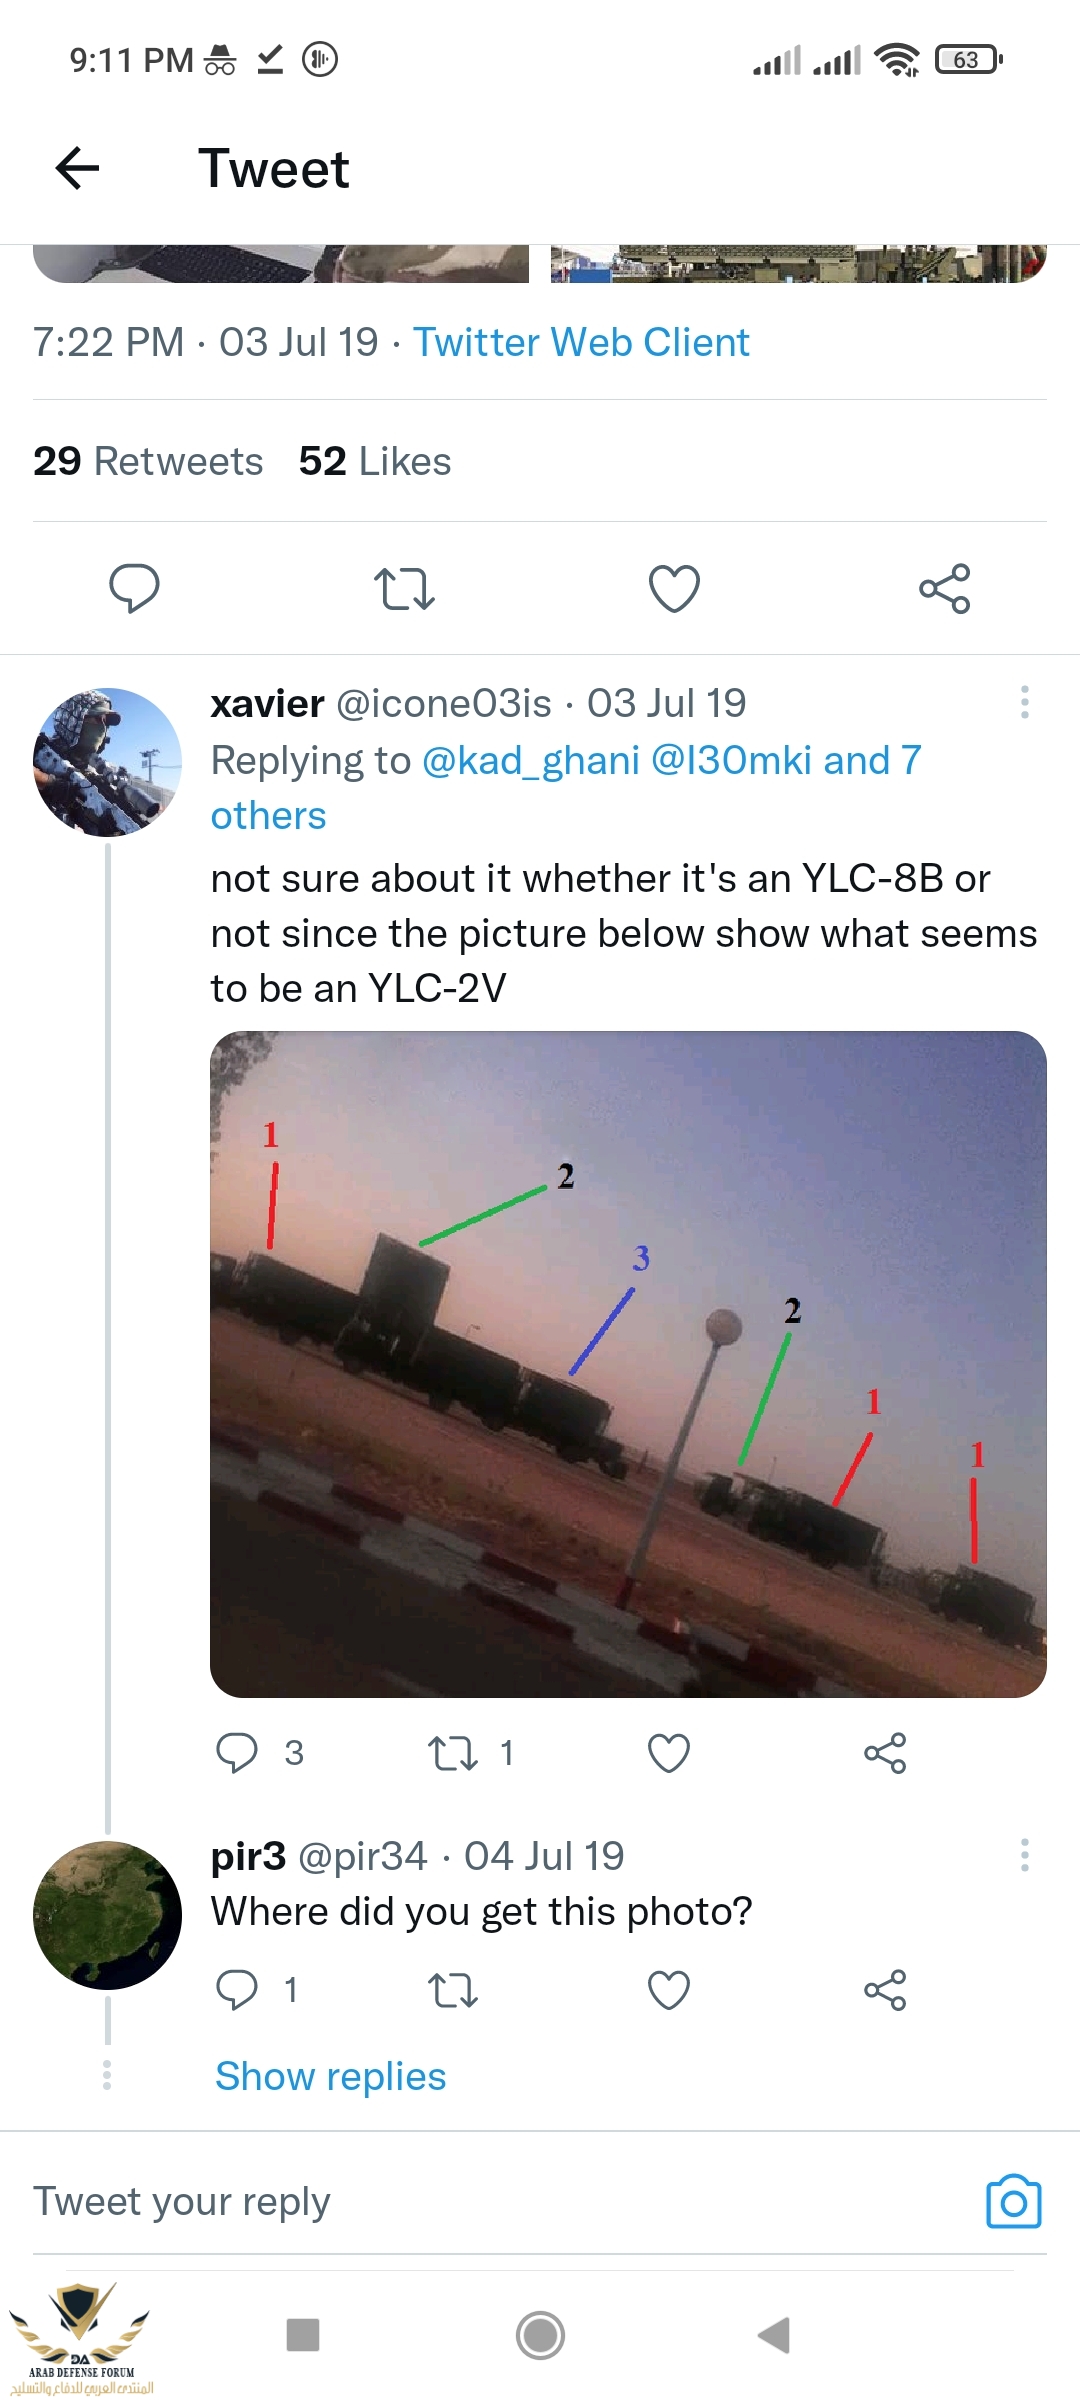
Task: Attach photo with camera icon
Action: coord(1014,2201)
